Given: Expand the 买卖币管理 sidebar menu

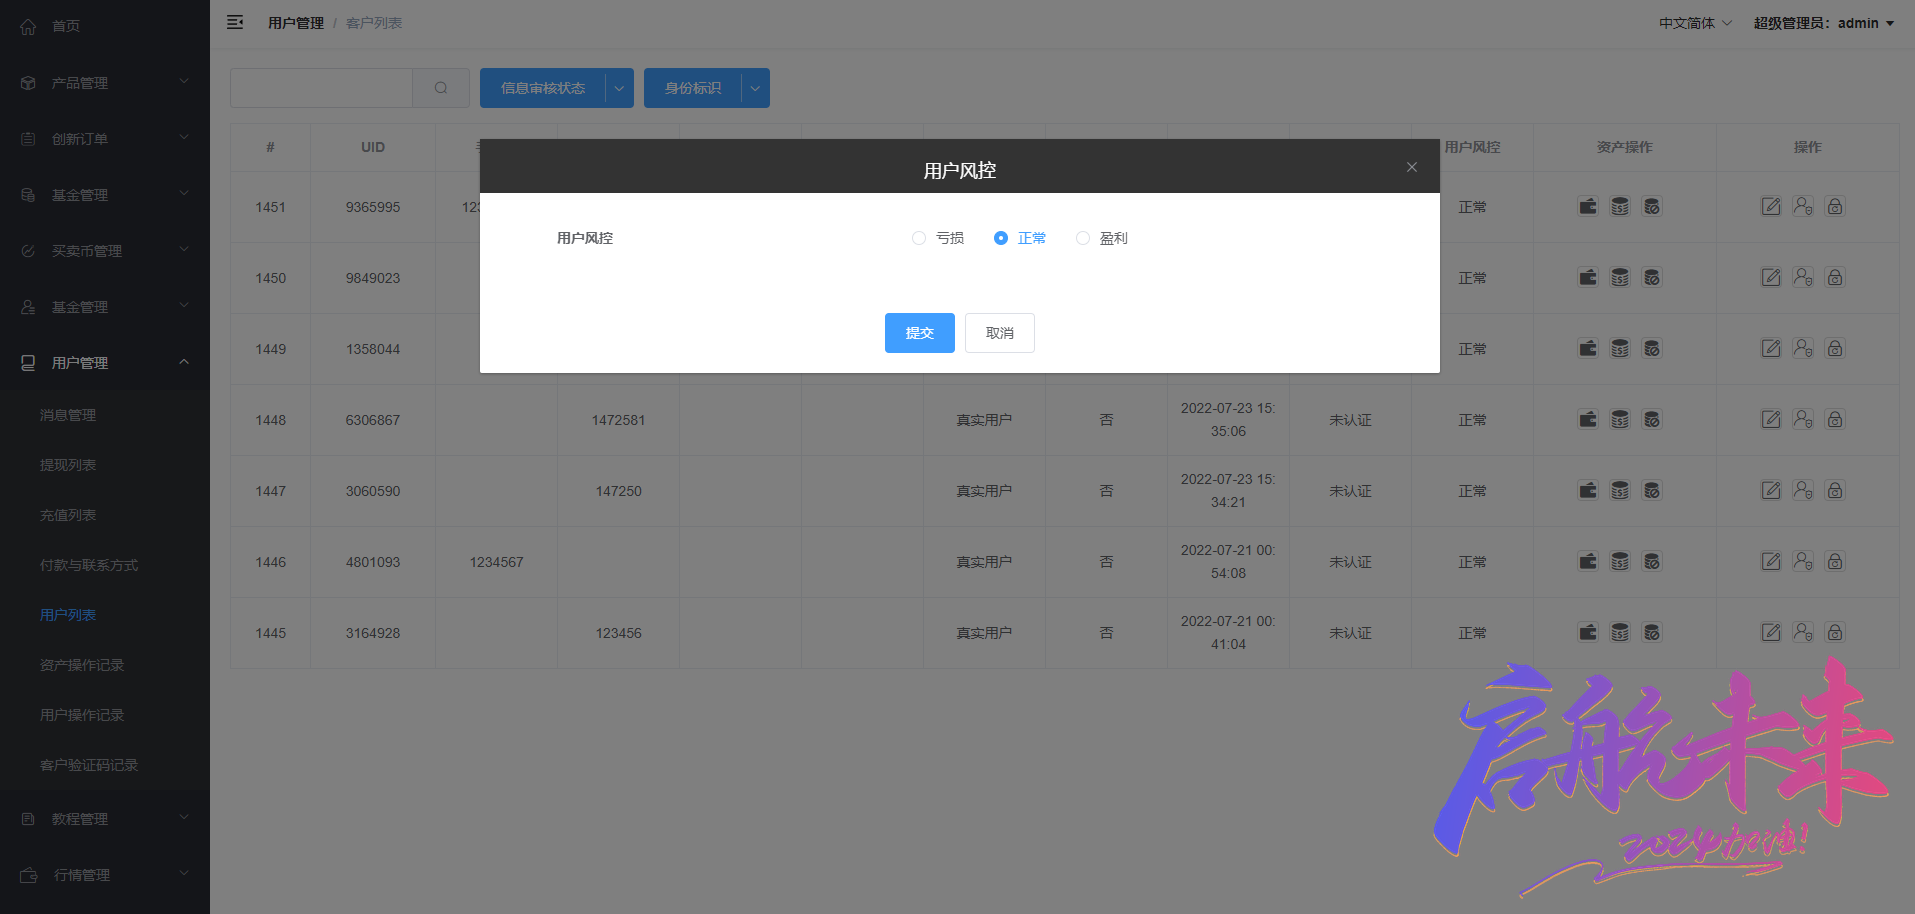Looking at the screenshot, I should coord(105,251).
